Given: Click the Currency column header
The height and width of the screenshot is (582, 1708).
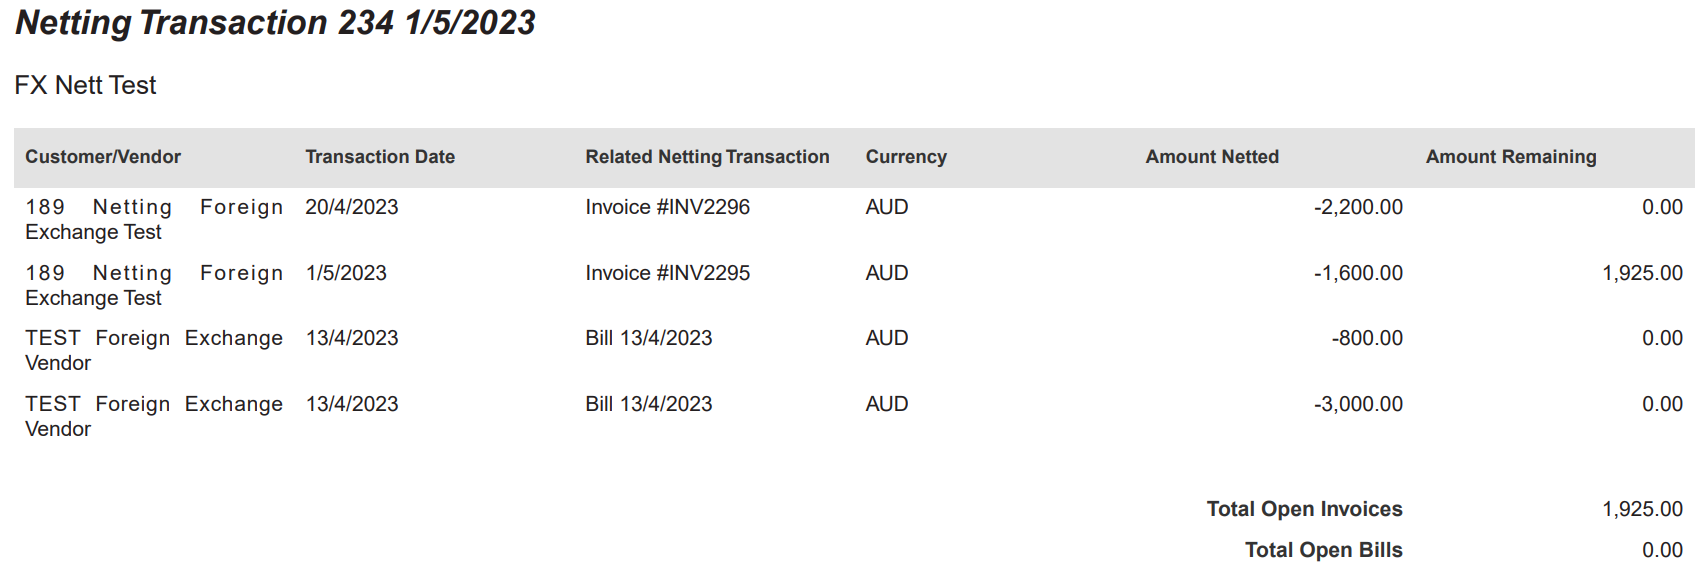Looking at the screenshot, I should coord(906,157).
